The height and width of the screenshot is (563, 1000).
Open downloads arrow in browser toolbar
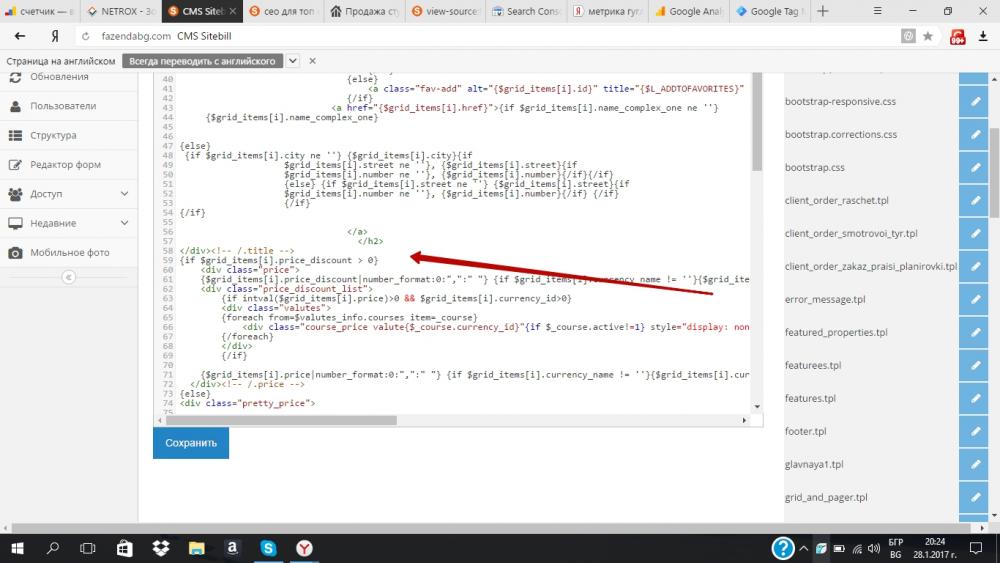pyautogui.click(x=983, y=36)
